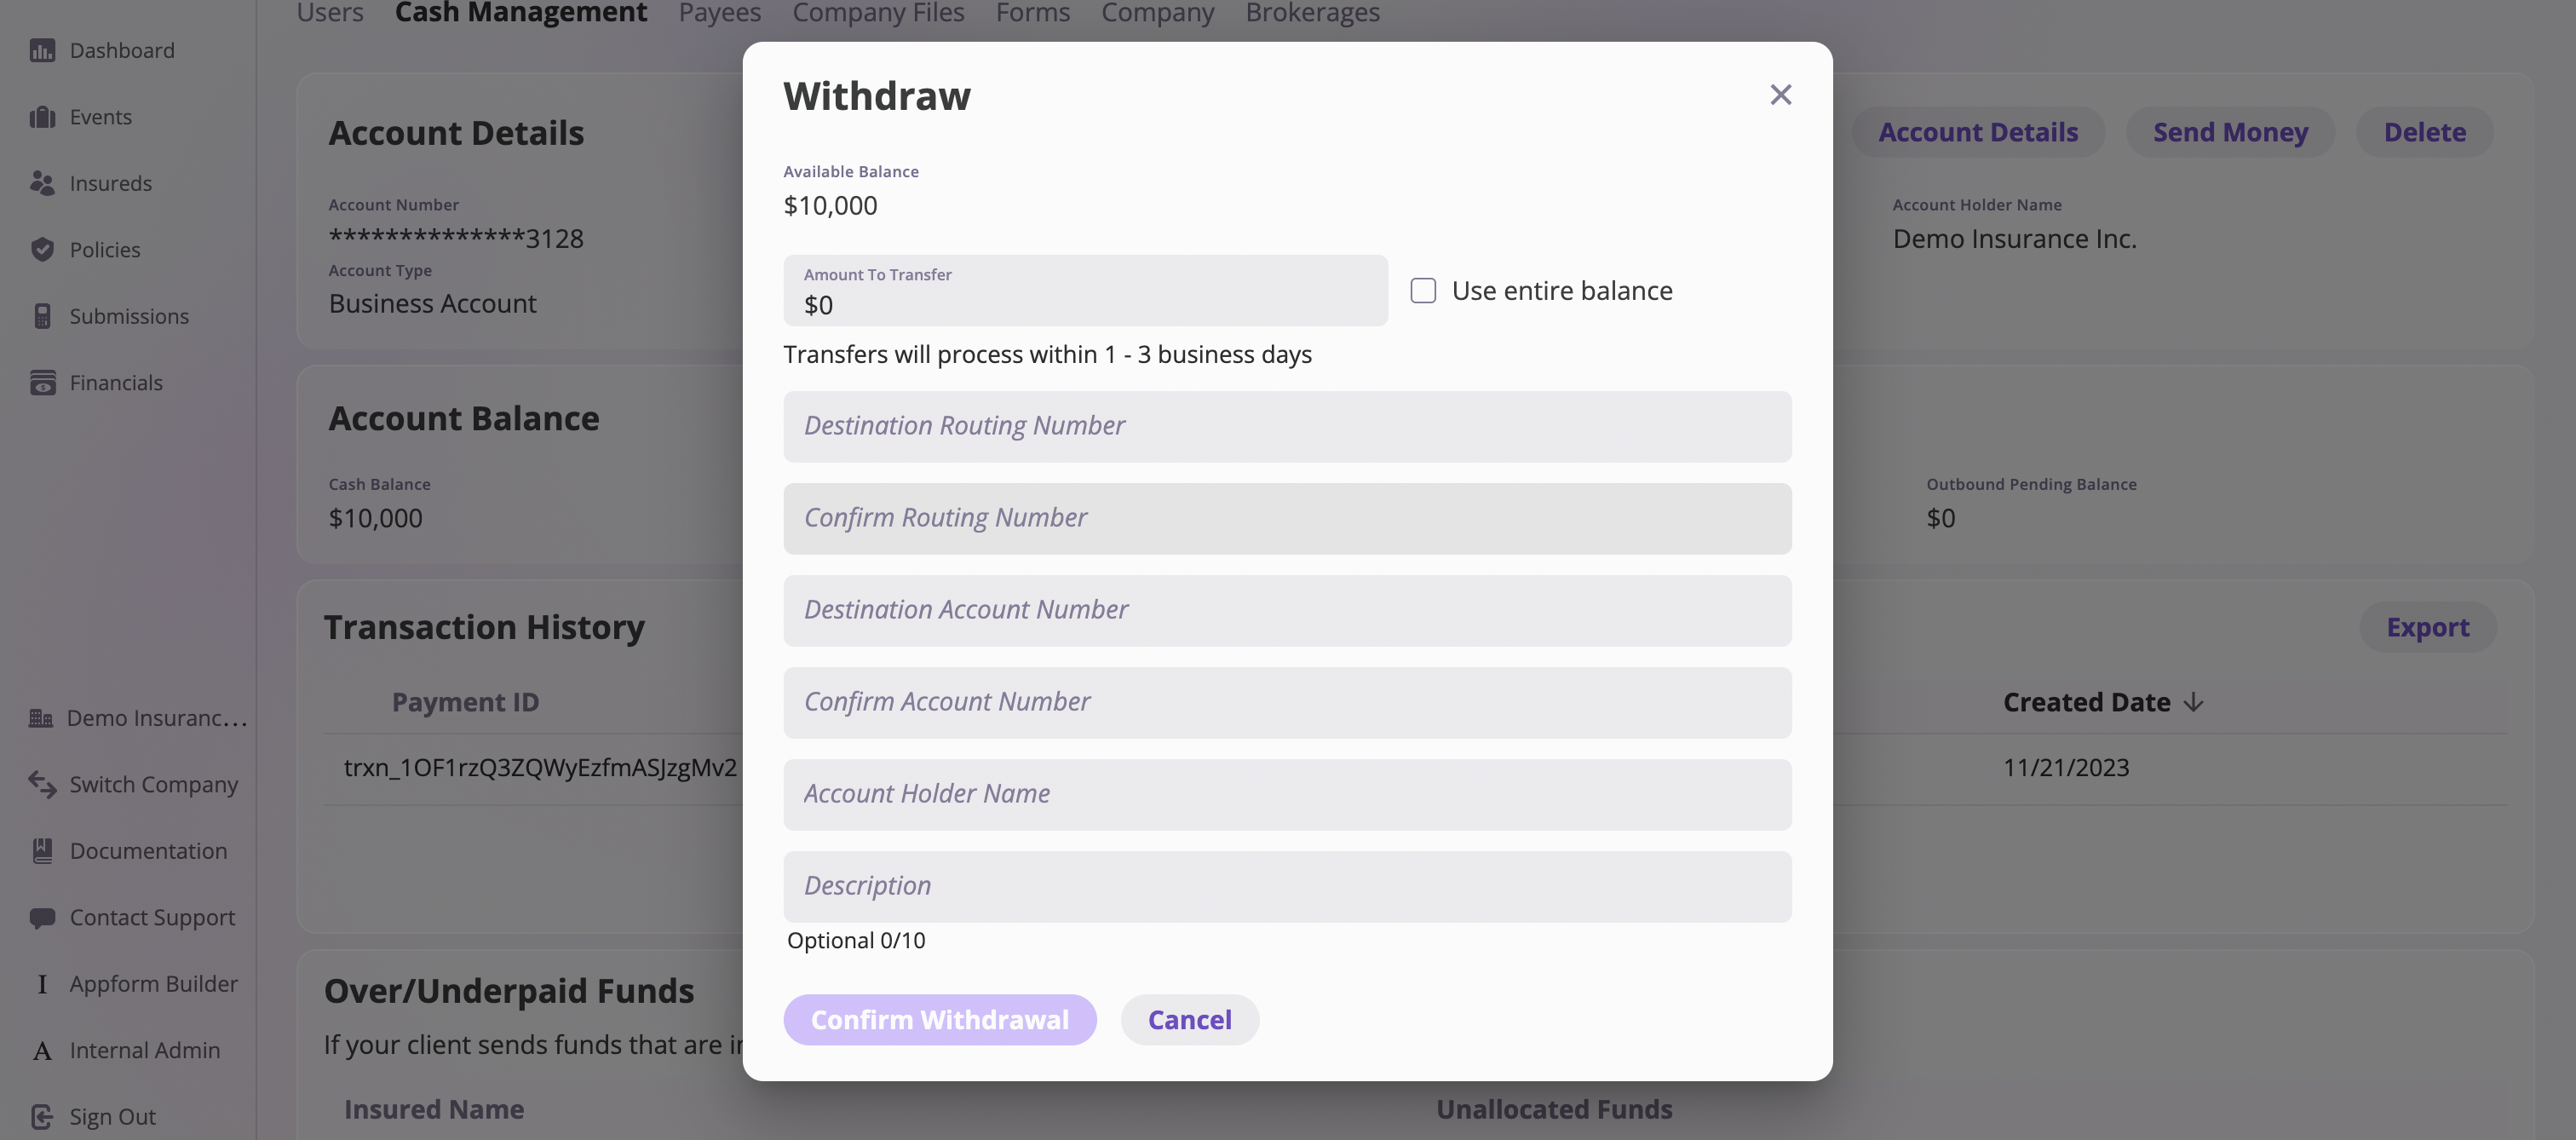Open the Documentation book icon
This screenshot has width=2576, height=1140.
coord(42,851)
